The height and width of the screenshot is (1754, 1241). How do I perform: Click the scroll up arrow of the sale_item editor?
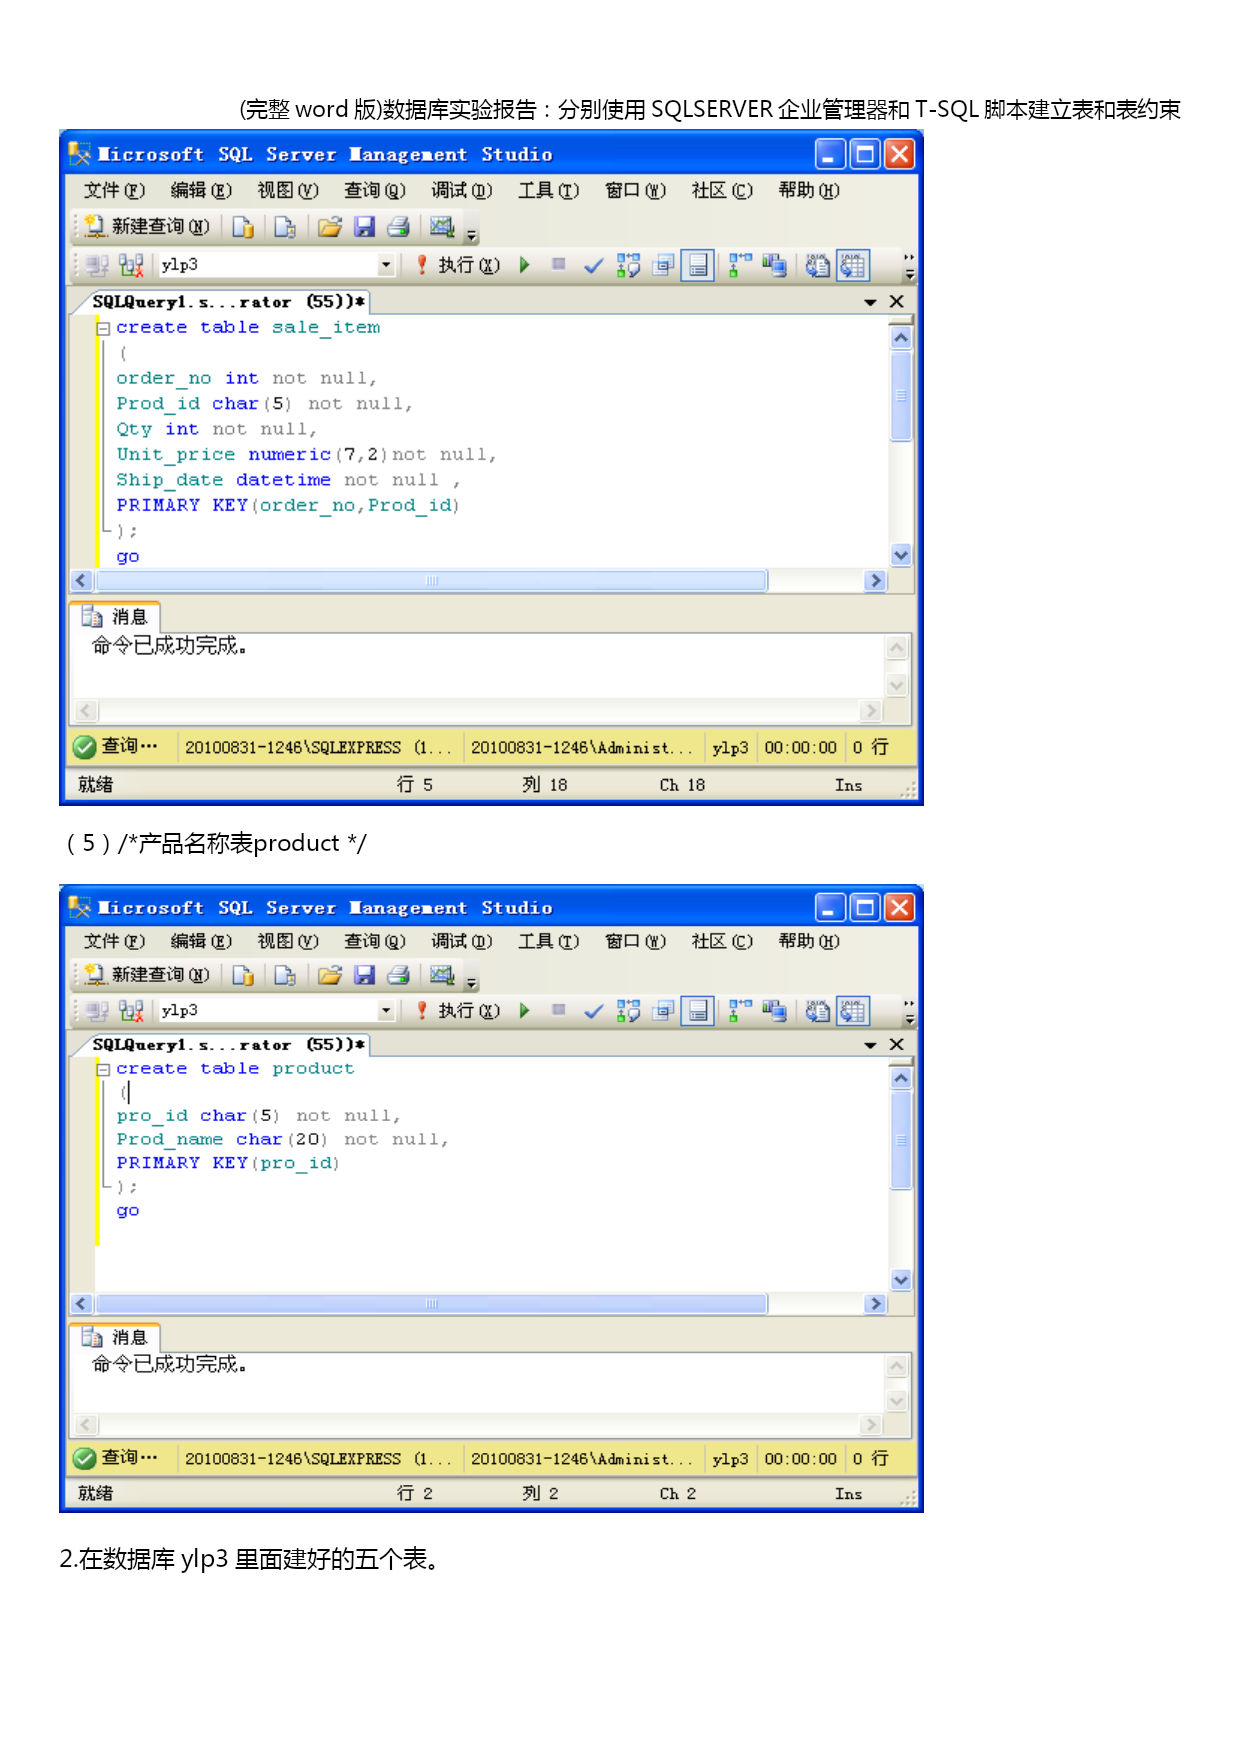click(x=901, y=338)
